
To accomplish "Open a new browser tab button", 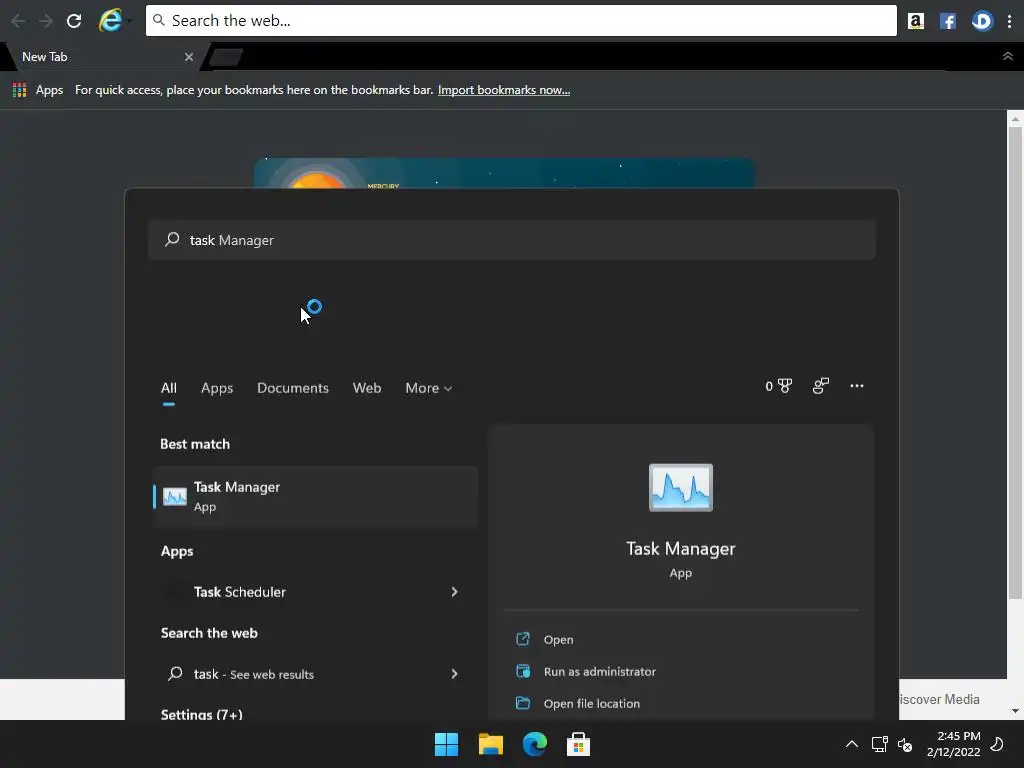I will point(226,57).
